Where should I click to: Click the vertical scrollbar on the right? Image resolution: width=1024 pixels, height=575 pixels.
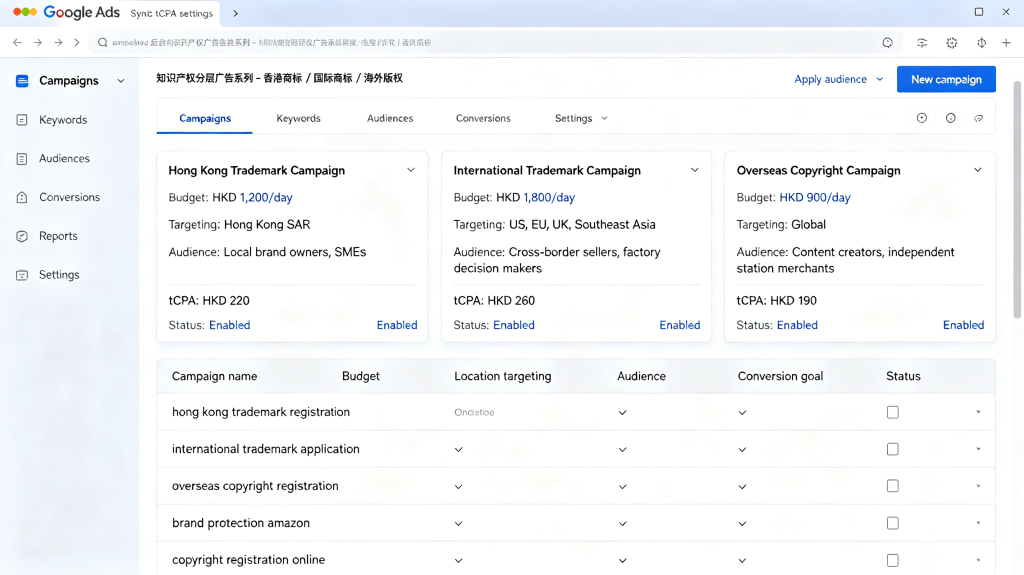tap(1017, 199)
